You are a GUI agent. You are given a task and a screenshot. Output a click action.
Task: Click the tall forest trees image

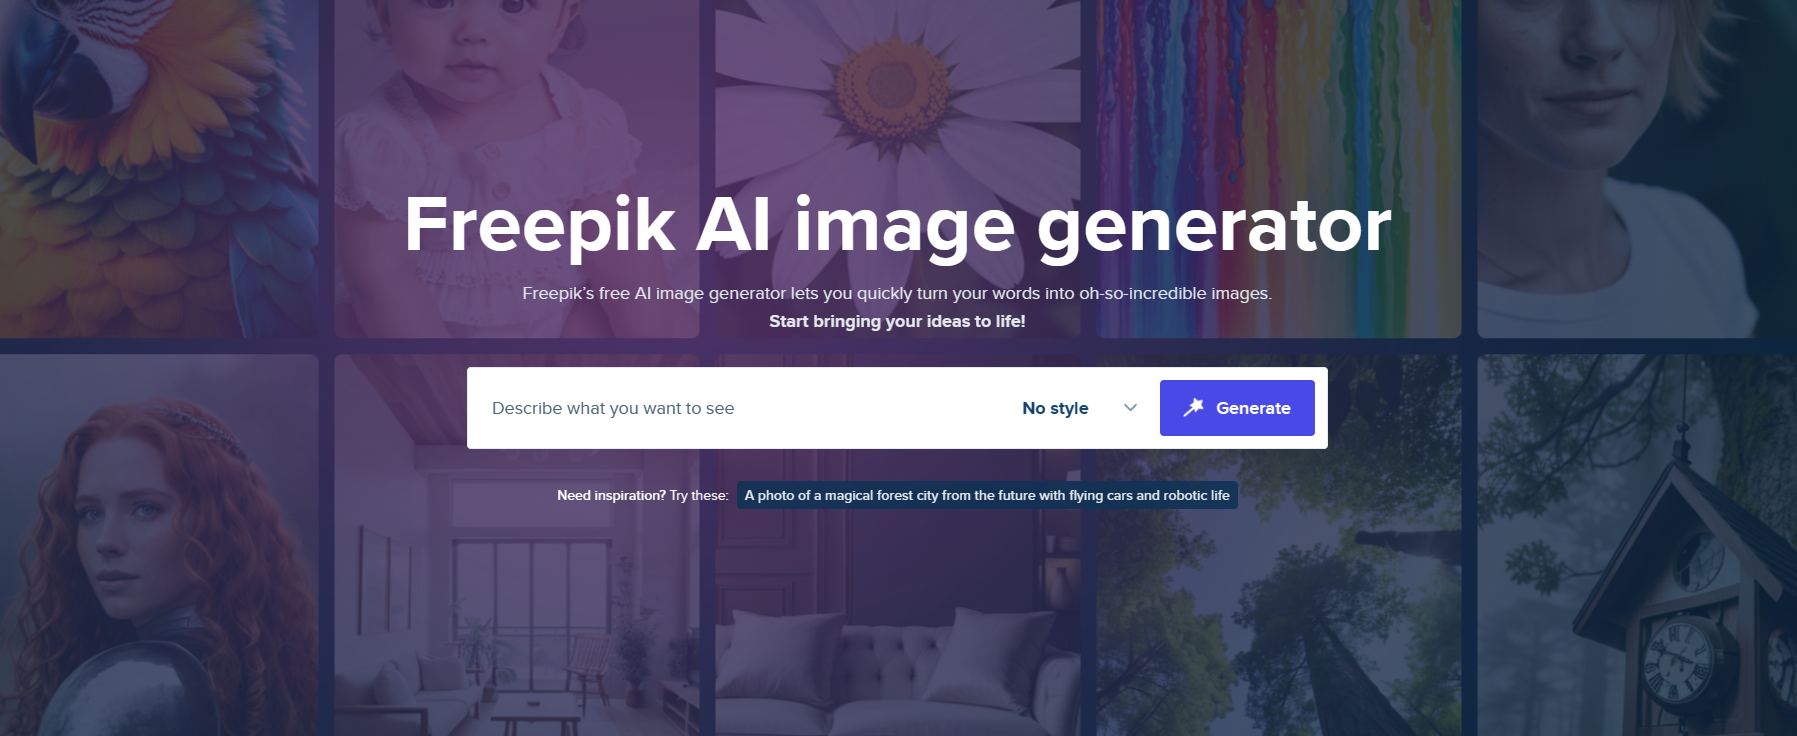point(1278,620)
